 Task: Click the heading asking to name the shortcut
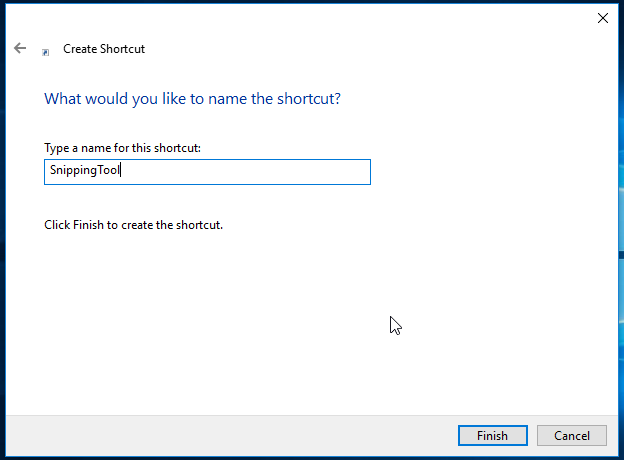(x=192, y=99)
